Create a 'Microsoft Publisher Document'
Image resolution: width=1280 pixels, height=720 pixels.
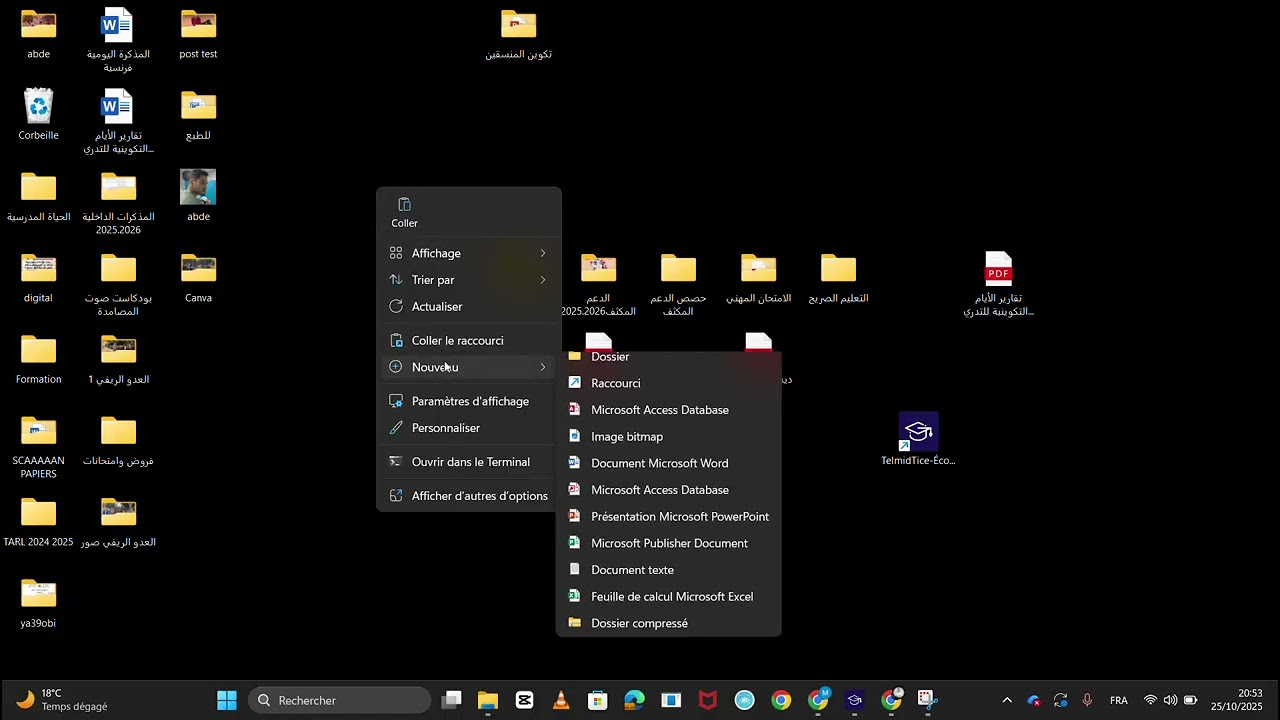point(668,543)
